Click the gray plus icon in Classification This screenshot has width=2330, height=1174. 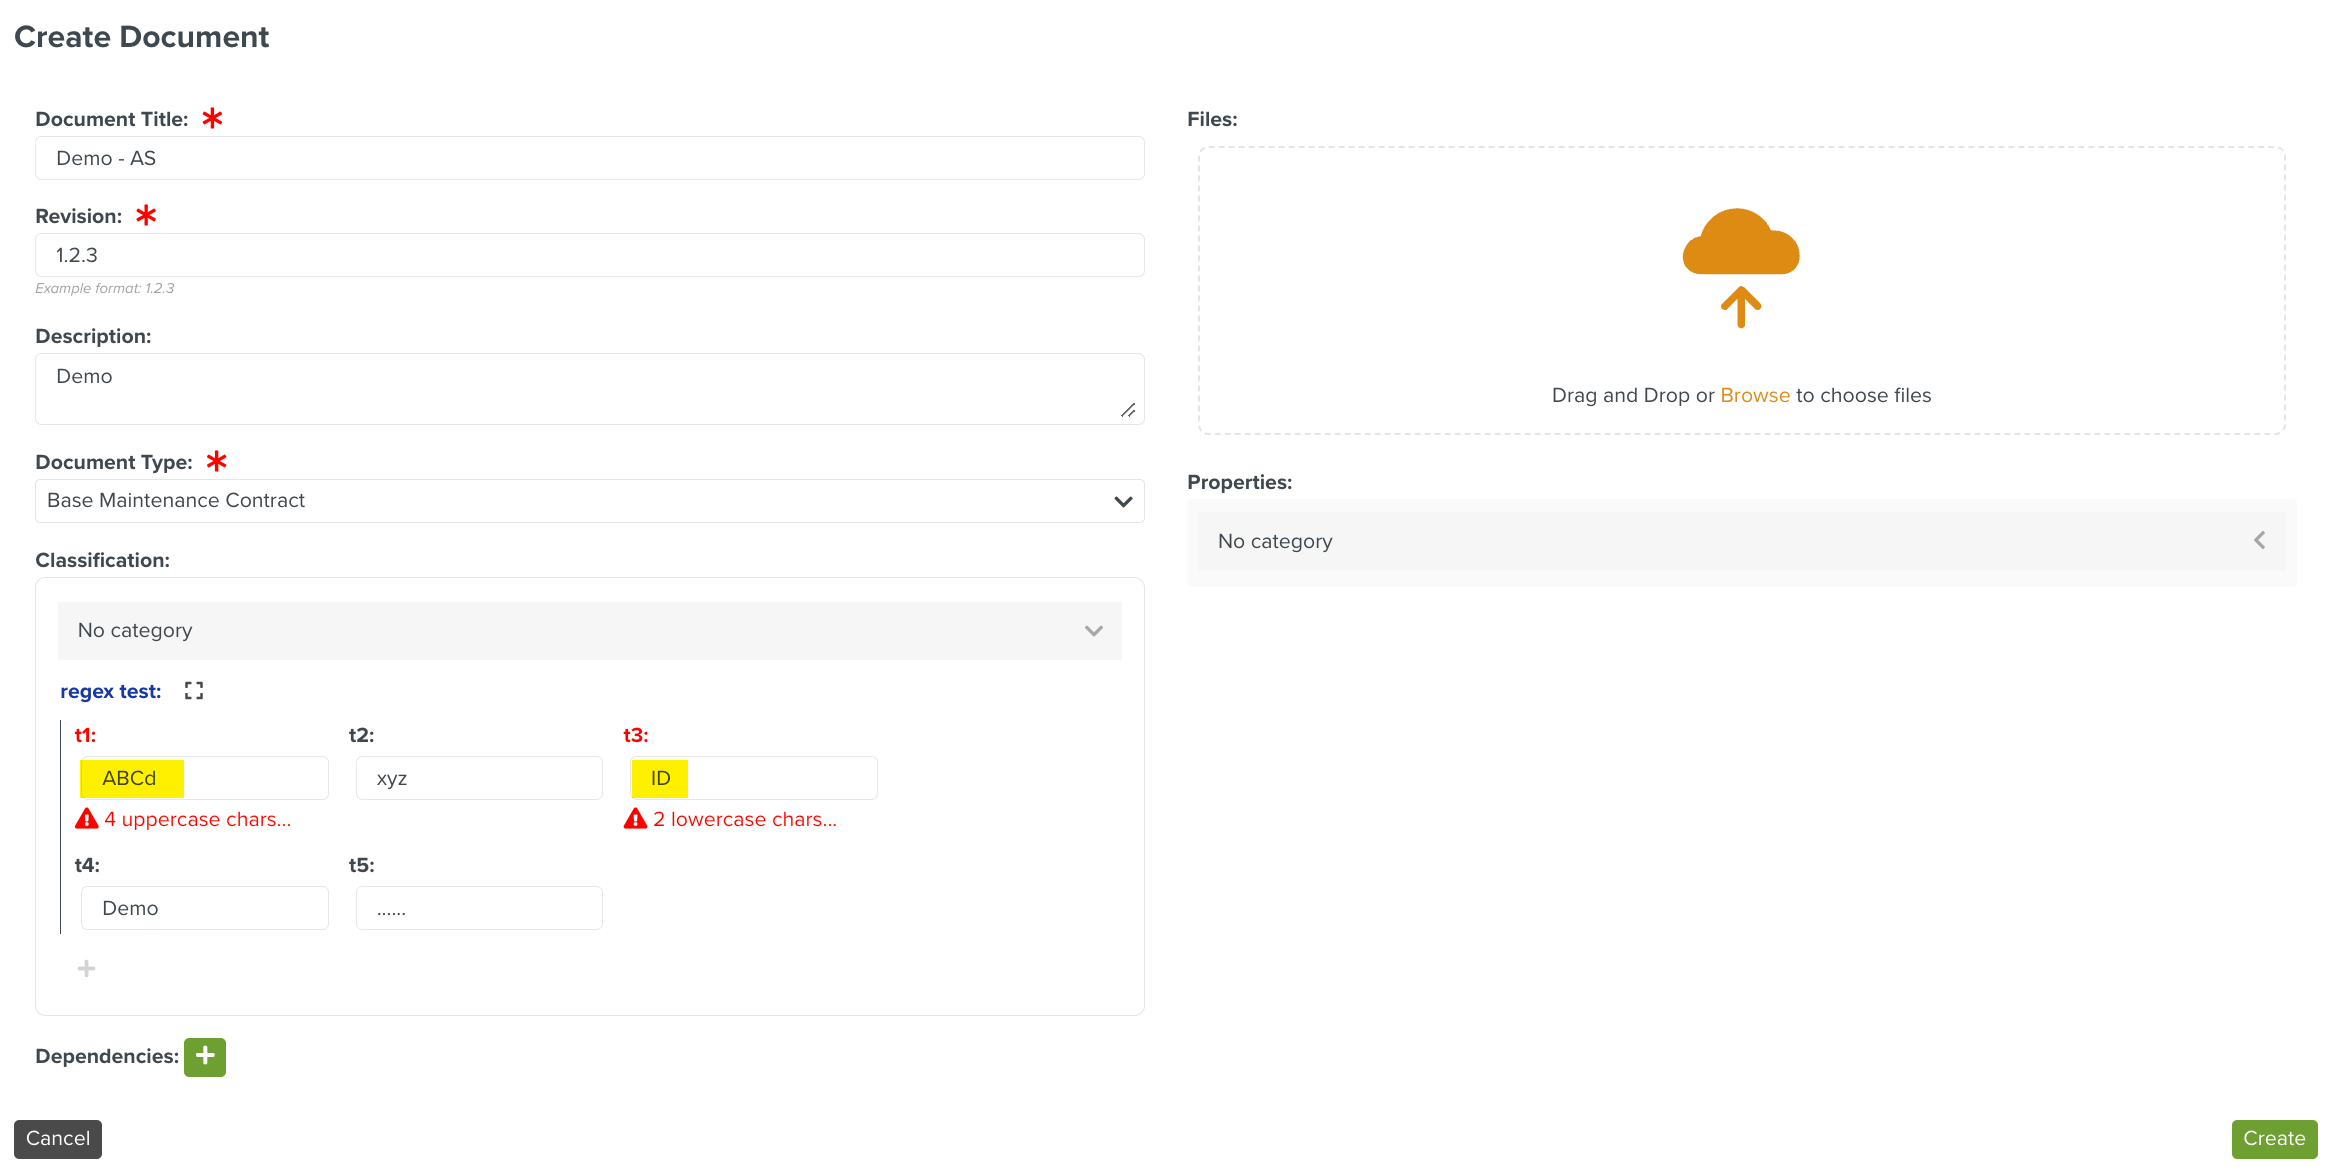(x=87, y=968)
